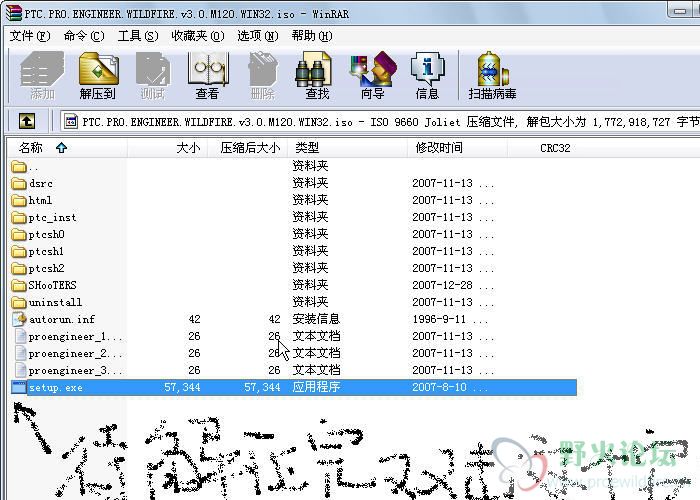Click the proengineer_2 text file icon
Viewport: 700px width, 500px height.
[x=21, y=353]
